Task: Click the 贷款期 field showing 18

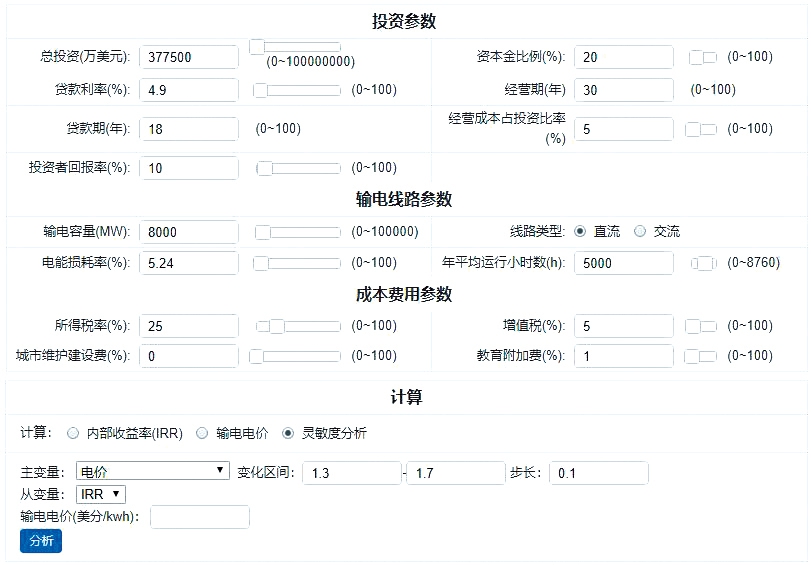Action: pos(189,129)
